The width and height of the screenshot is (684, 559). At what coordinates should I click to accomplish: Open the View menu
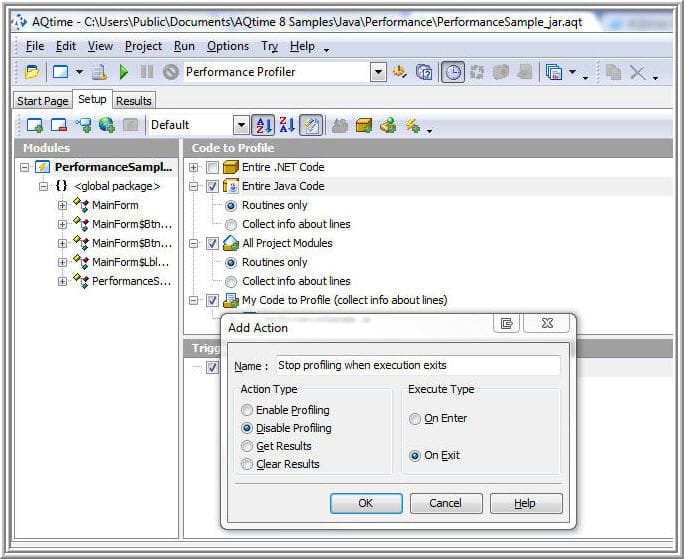pos(100,46)
